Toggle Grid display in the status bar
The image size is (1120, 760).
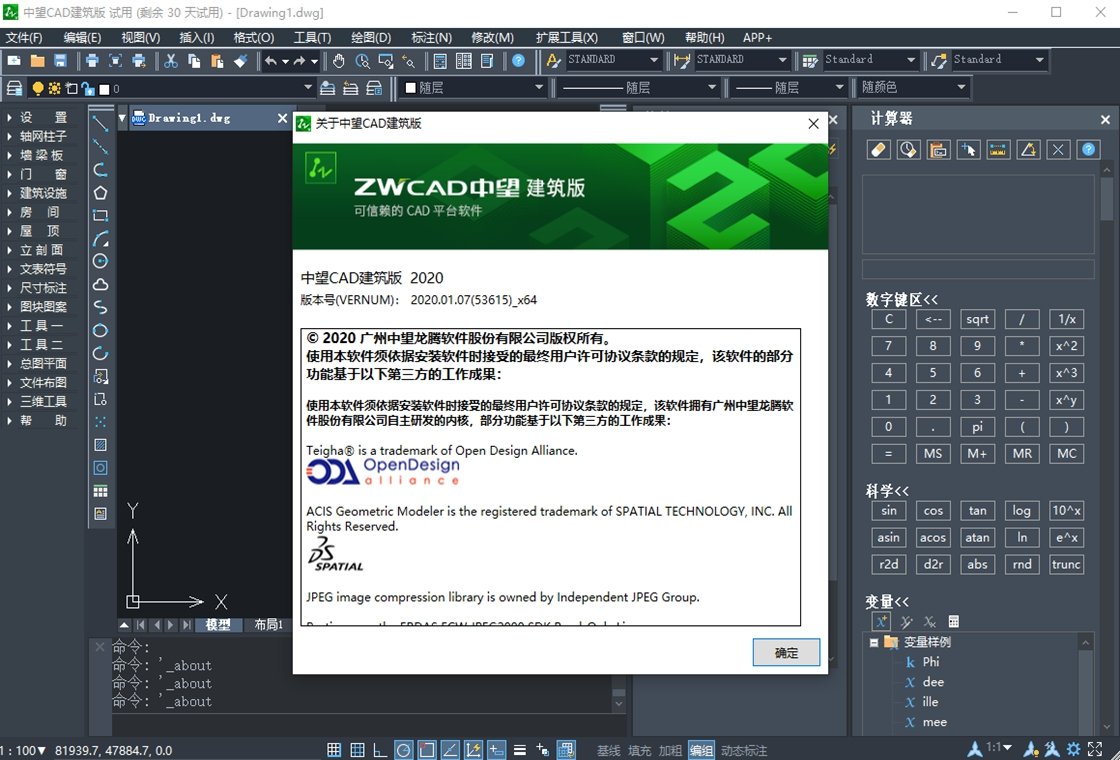pyautogui.click(x=357, y=750)
